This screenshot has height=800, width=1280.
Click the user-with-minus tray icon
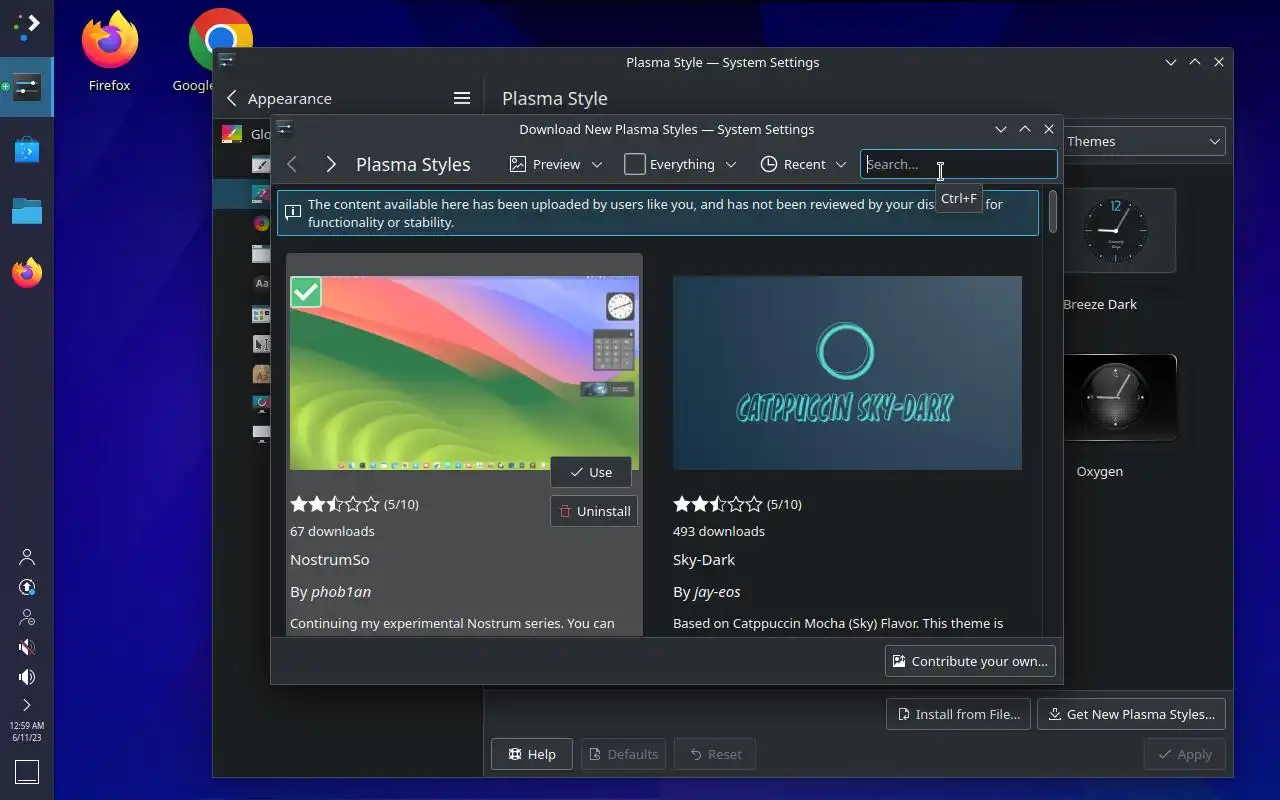pos(27,617)
